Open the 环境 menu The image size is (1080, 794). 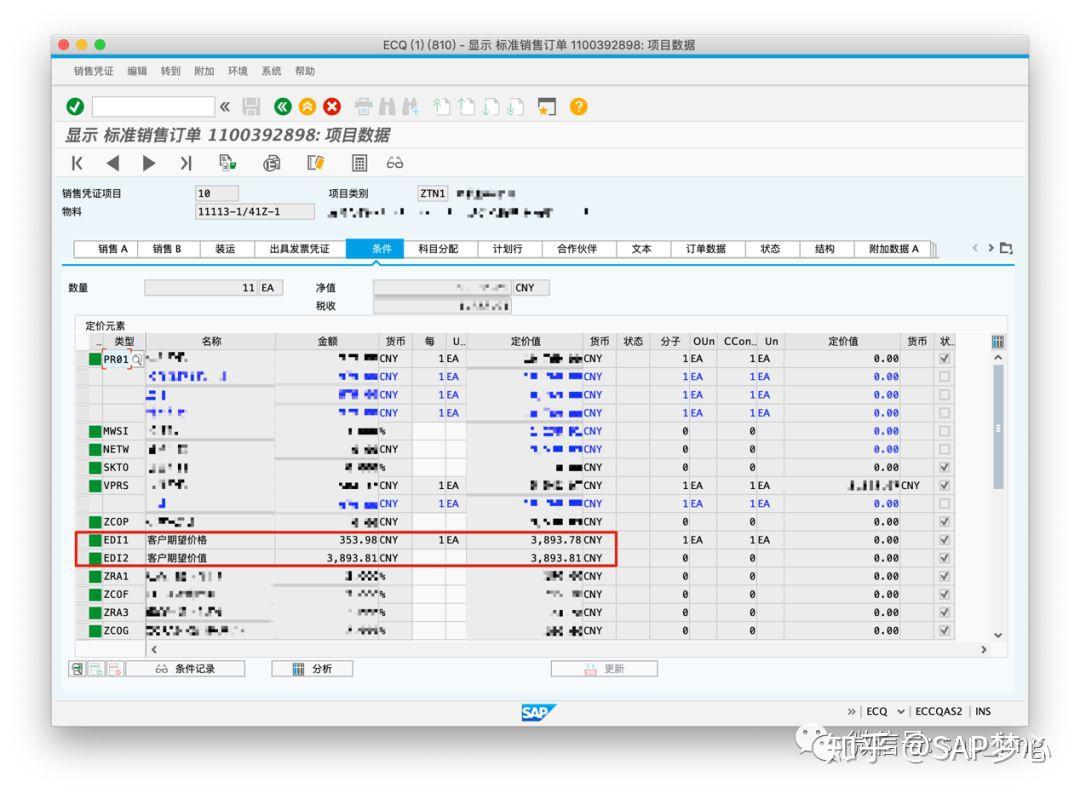pos(238,71)
